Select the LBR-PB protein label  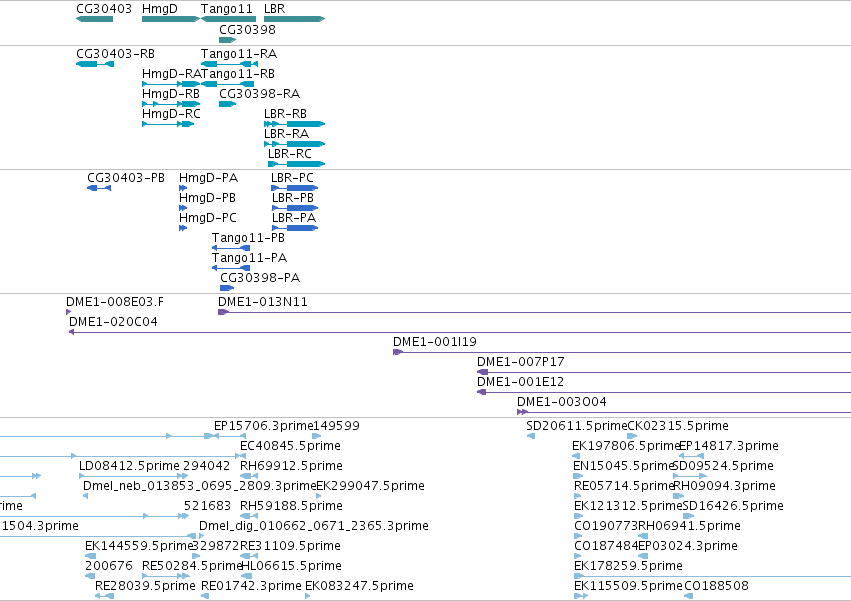[293, 198]
